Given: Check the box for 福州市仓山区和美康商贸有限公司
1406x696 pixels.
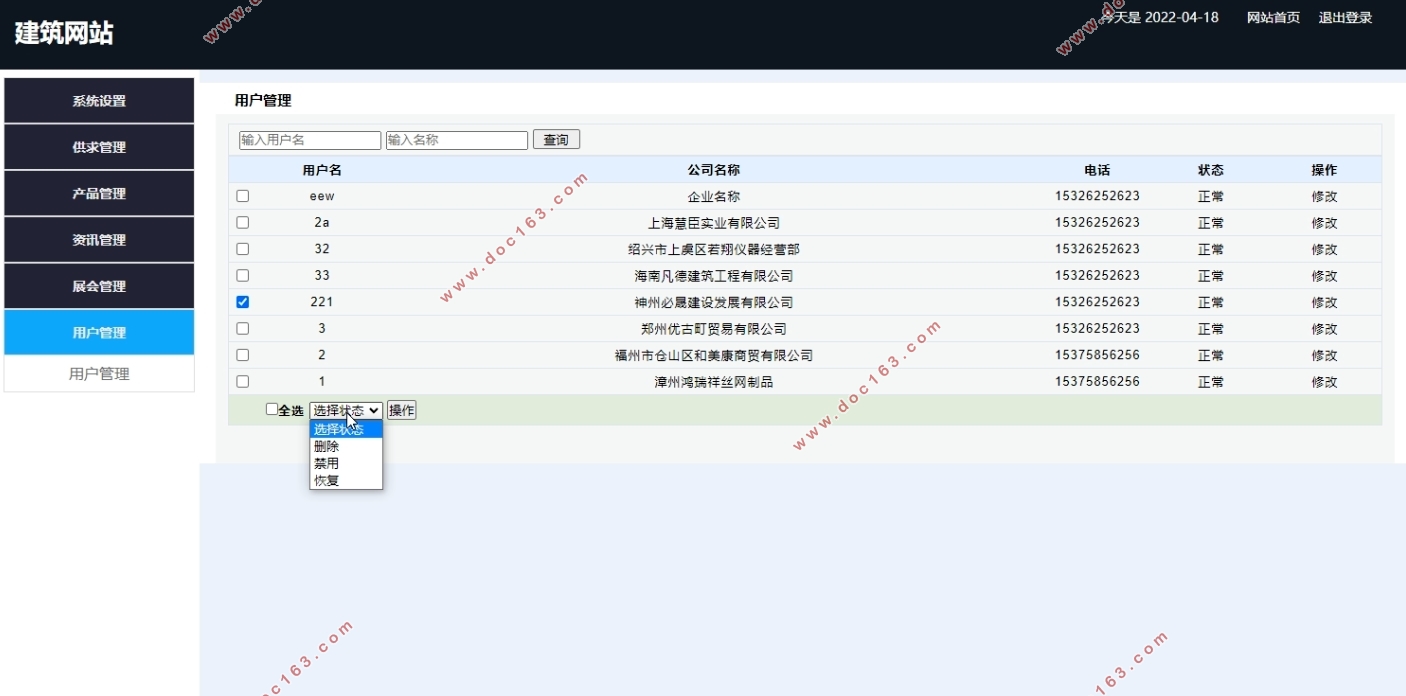Looking at the screenshot, I should 242,355.
